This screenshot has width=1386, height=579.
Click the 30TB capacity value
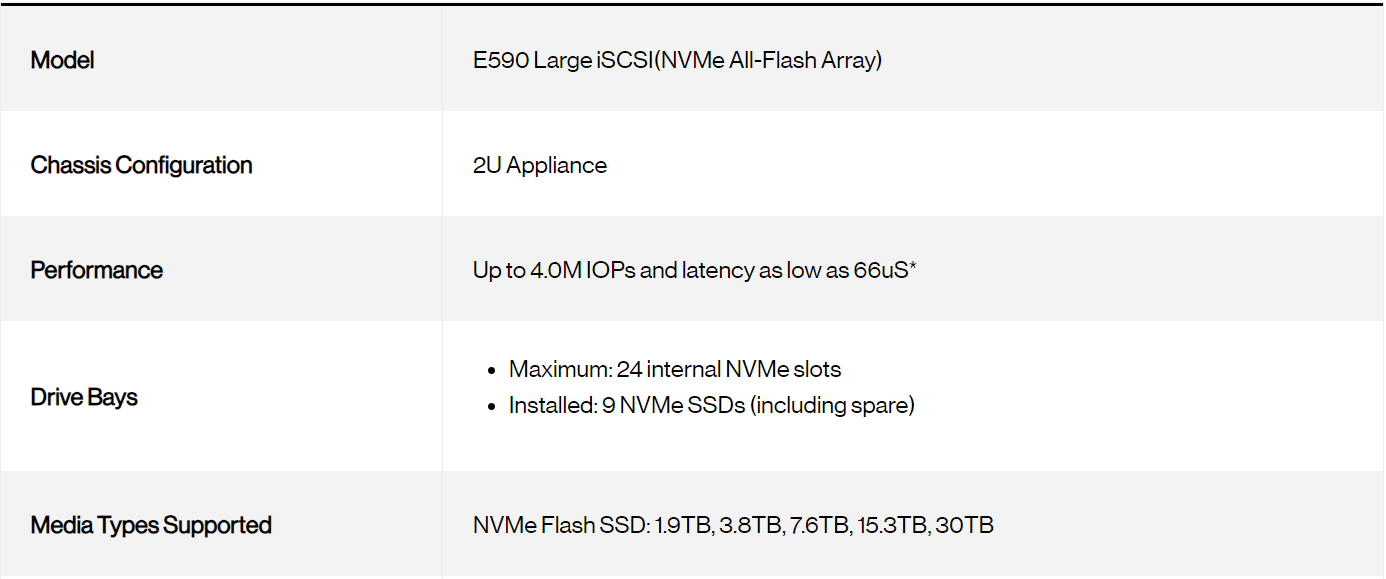tap(964, 525)
